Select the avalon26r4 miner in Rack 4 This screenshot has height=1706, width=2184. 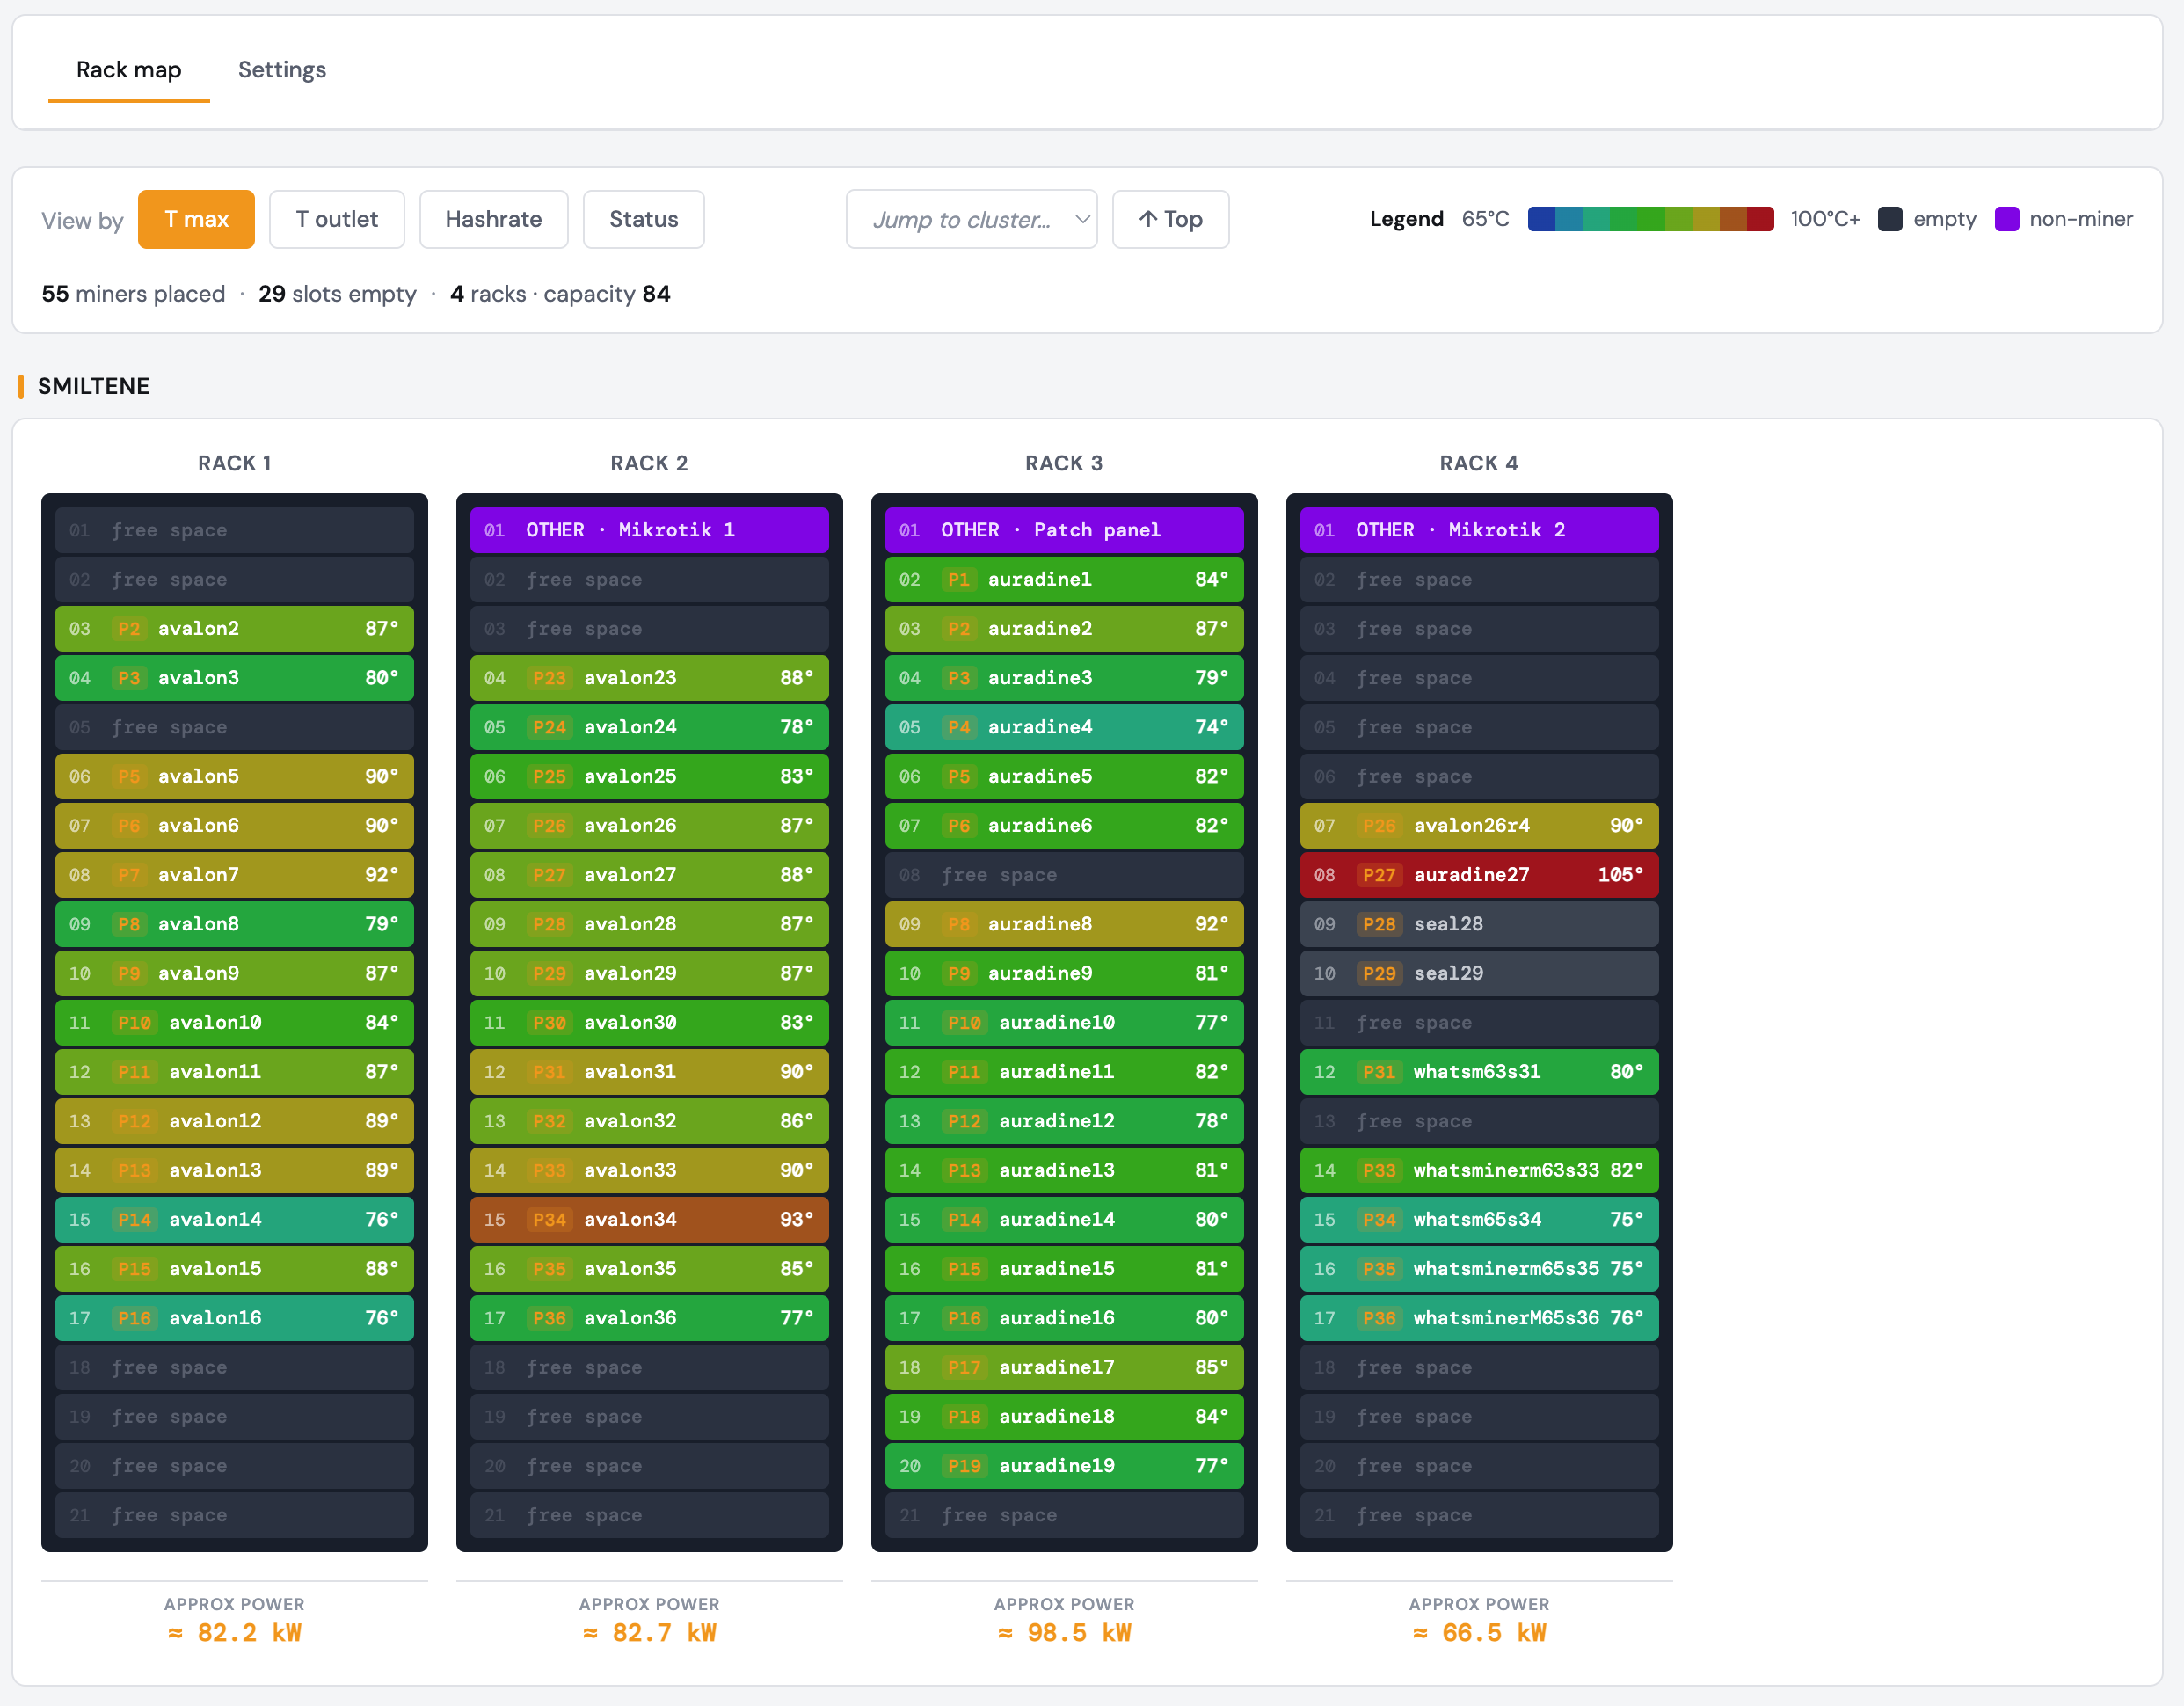[1479, 826]
